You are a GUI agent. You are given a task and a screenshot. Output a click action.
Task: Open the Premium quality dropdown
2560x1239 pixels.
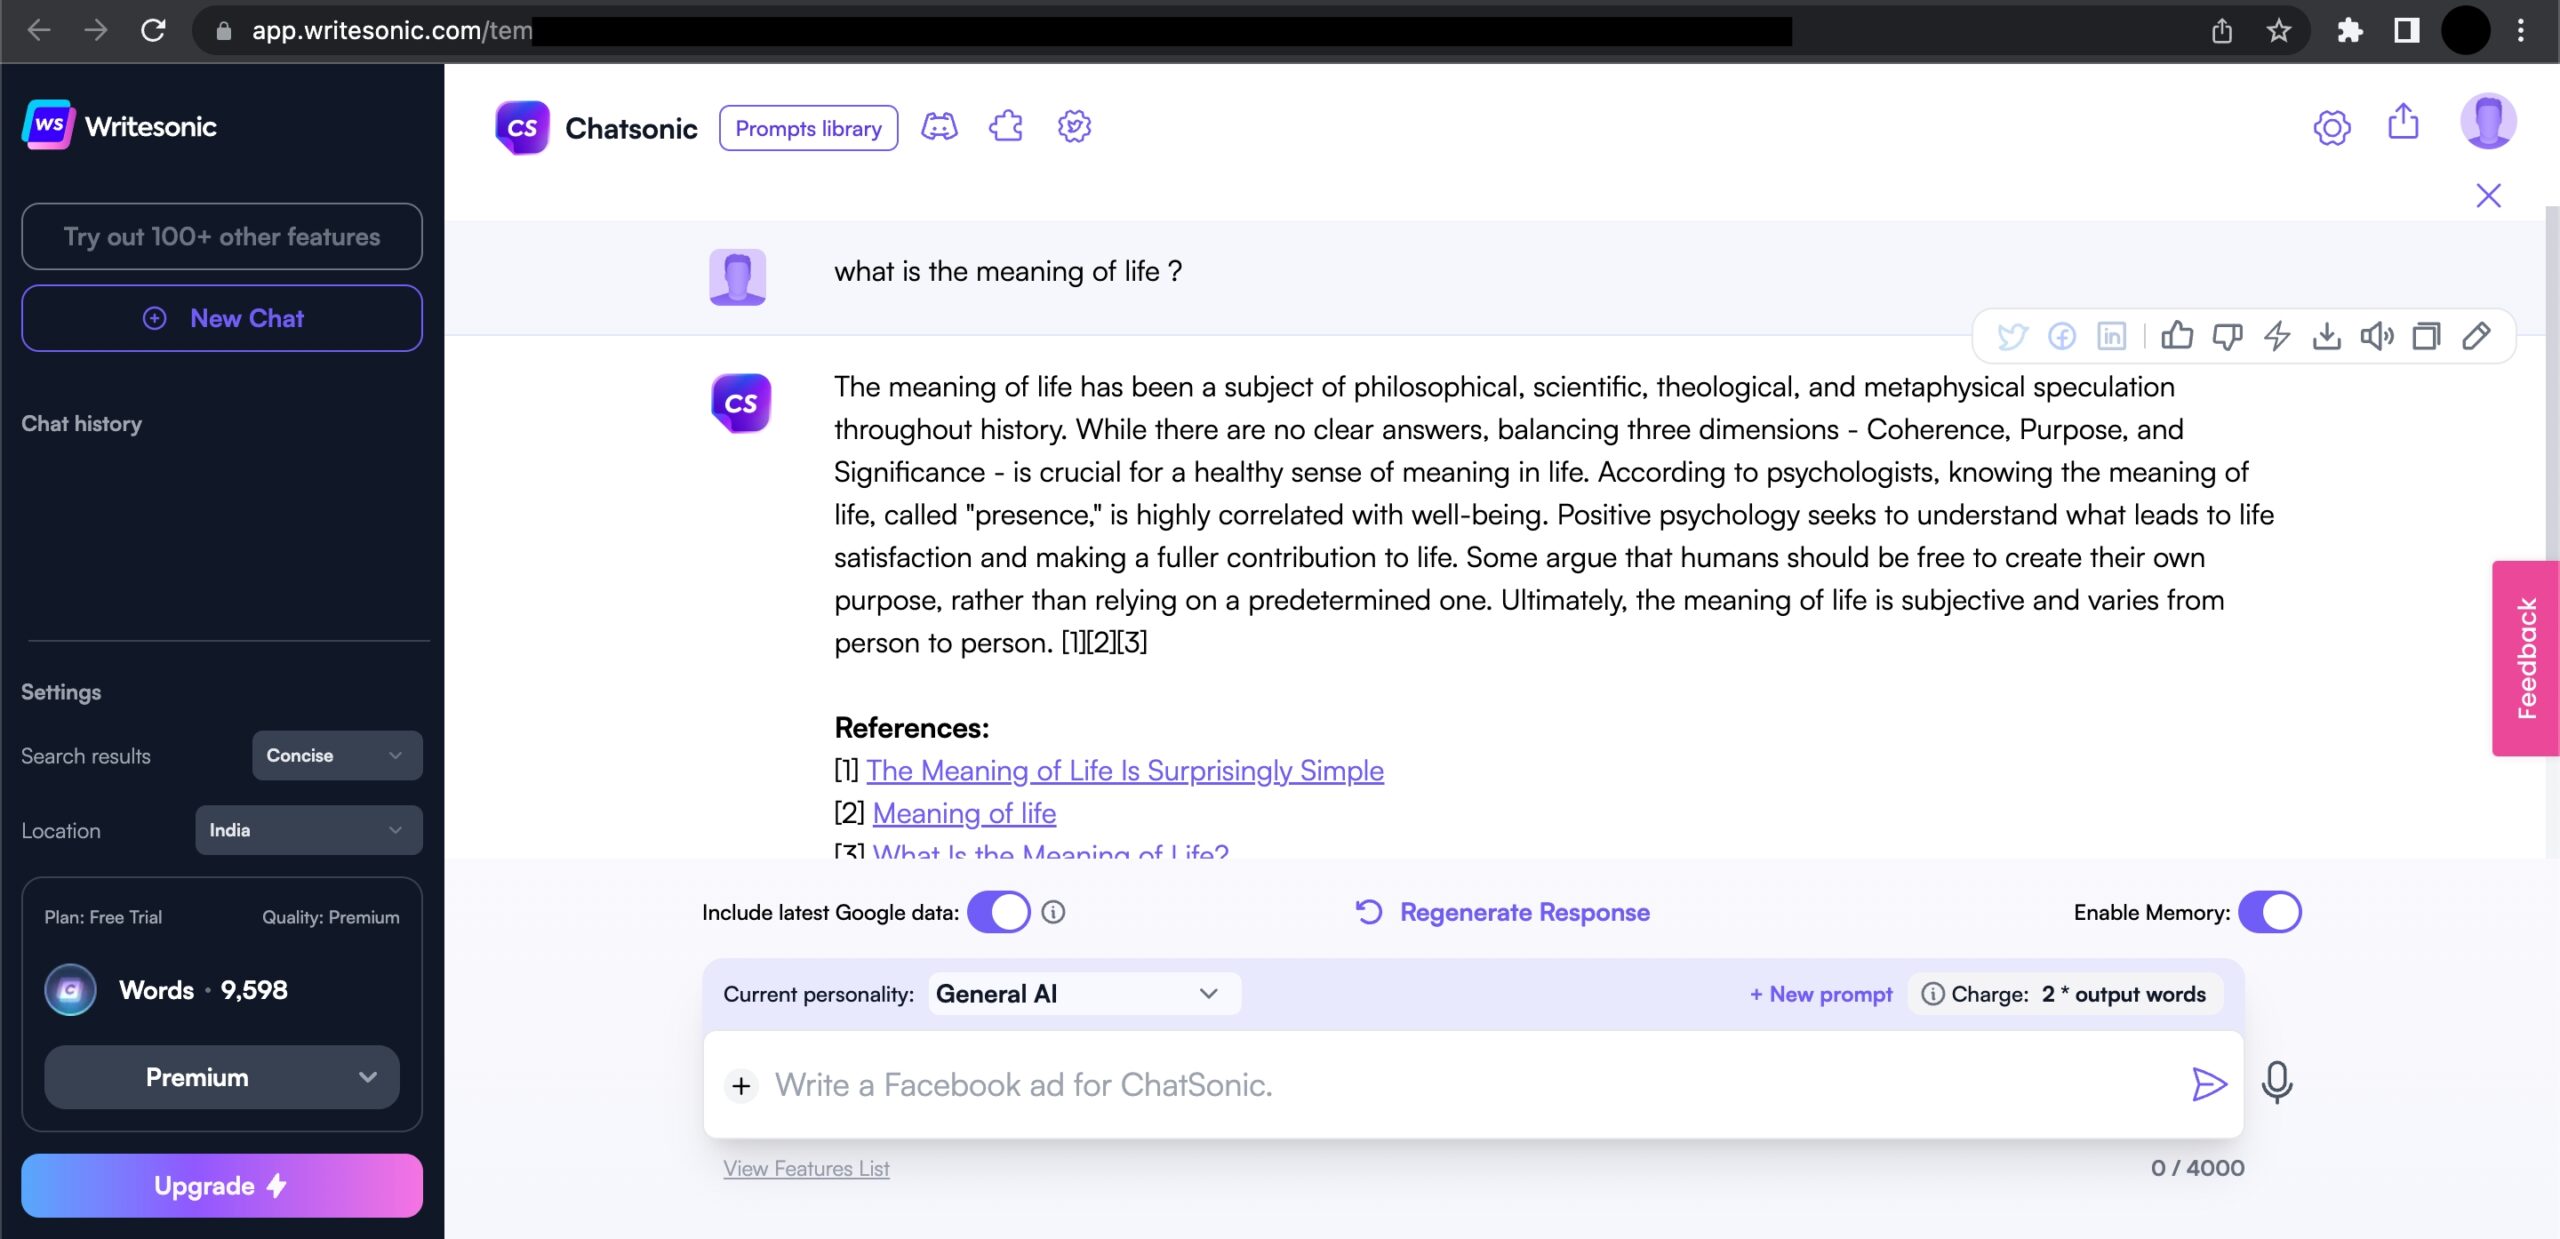pos(221,1077)
